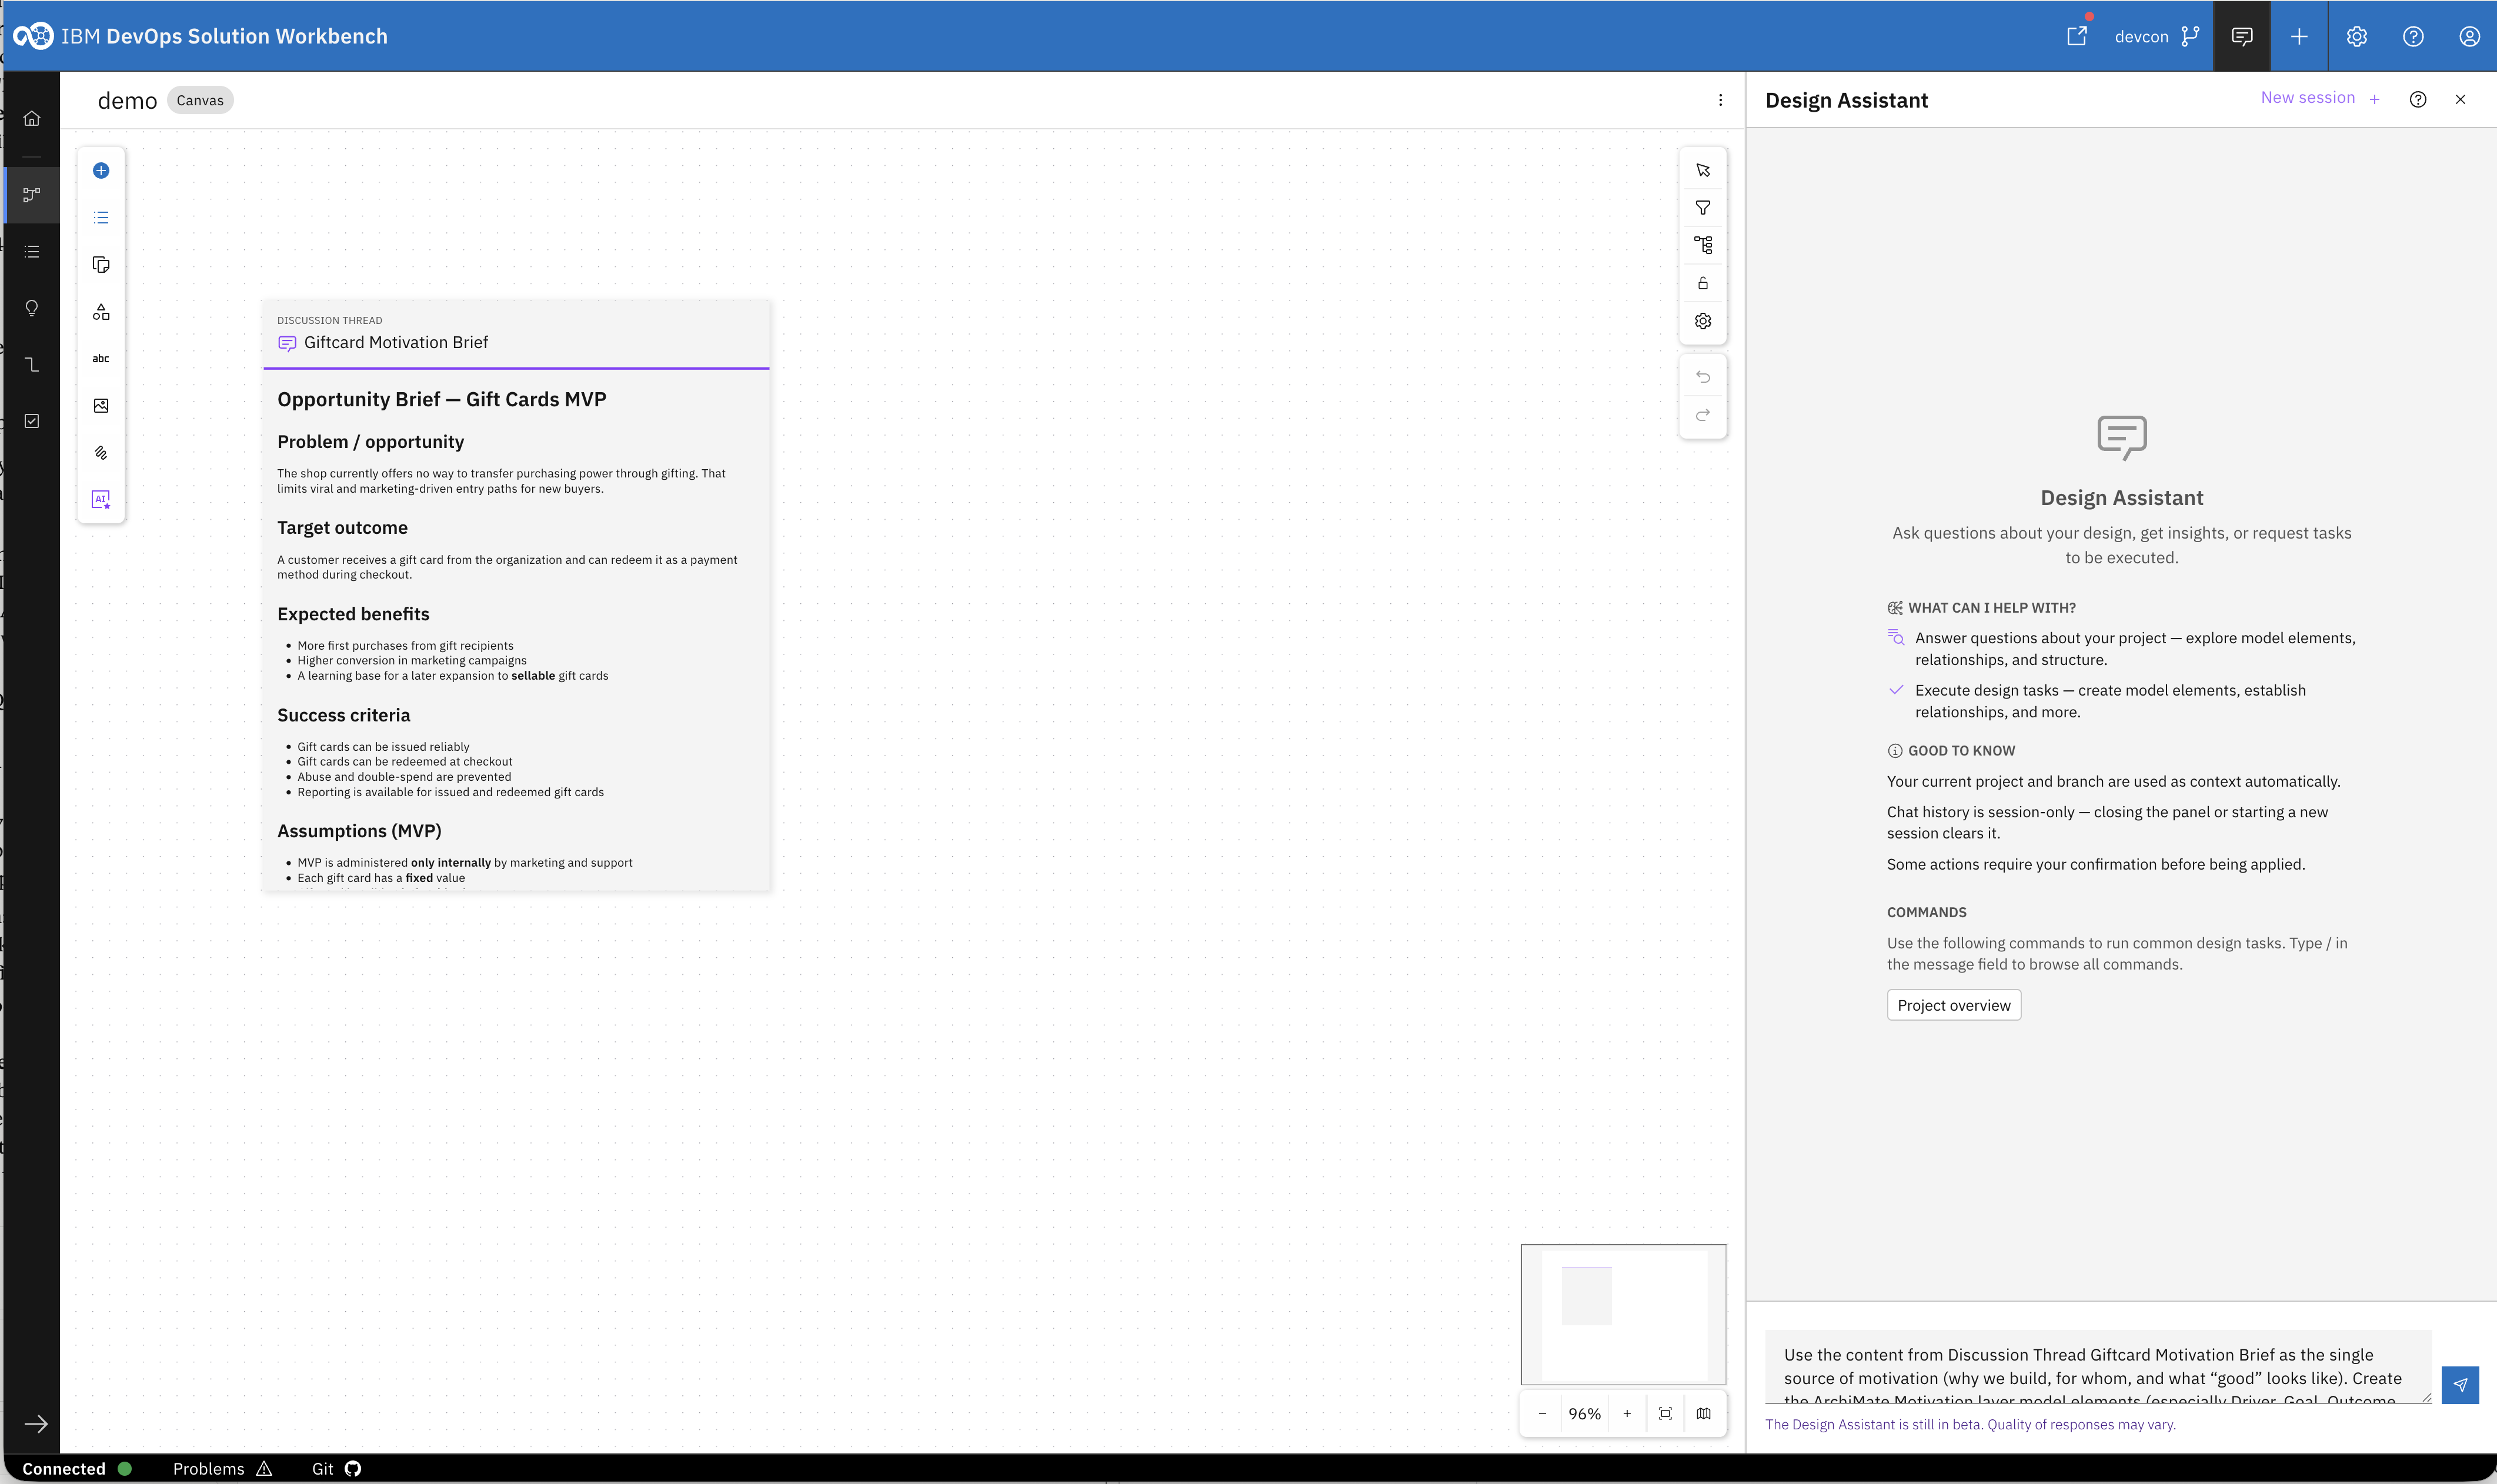
Task: Click the redo arrow
Action: 1703,415
